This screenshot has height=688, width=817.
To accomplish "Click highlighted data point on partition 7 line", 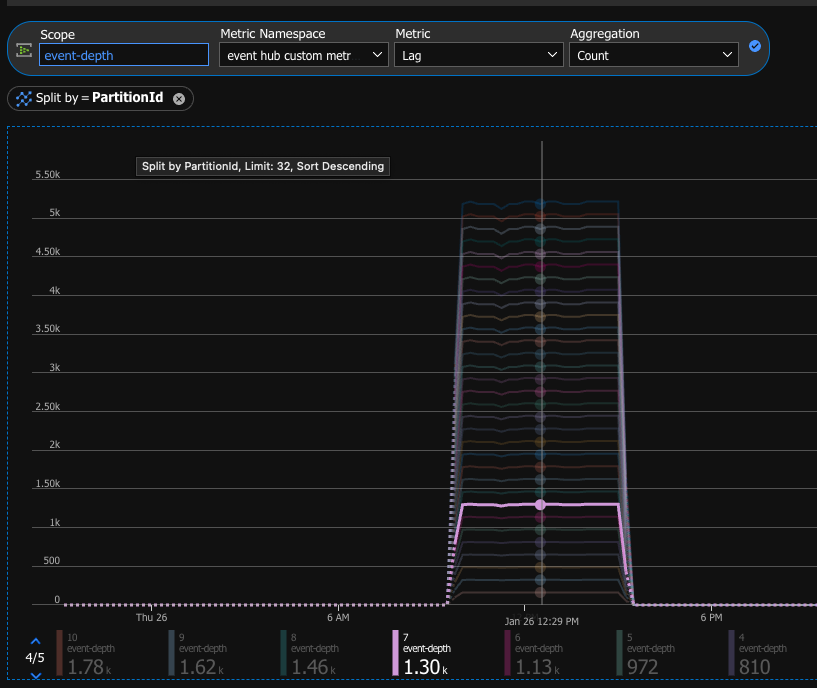I will (x=540, y=505).
